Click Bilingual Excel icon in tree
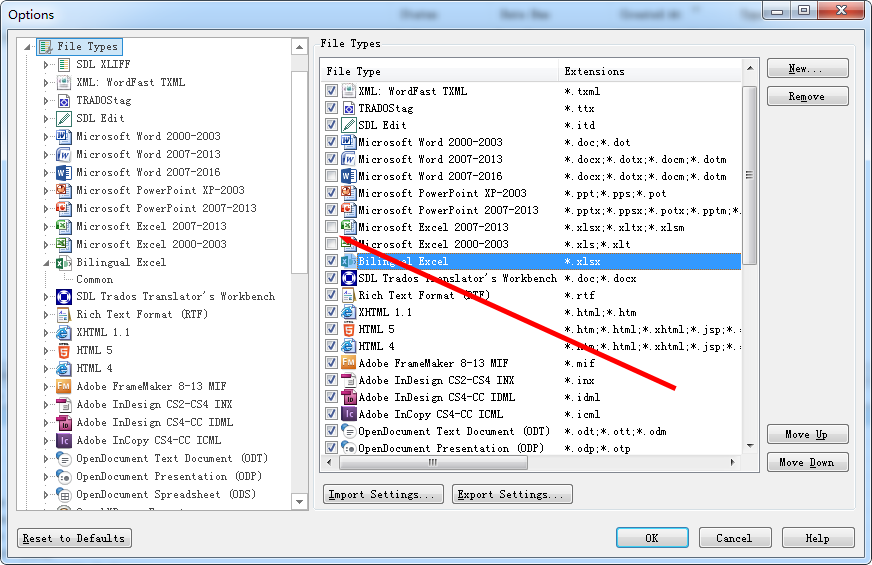872x565 pixels. coord(64,262)
